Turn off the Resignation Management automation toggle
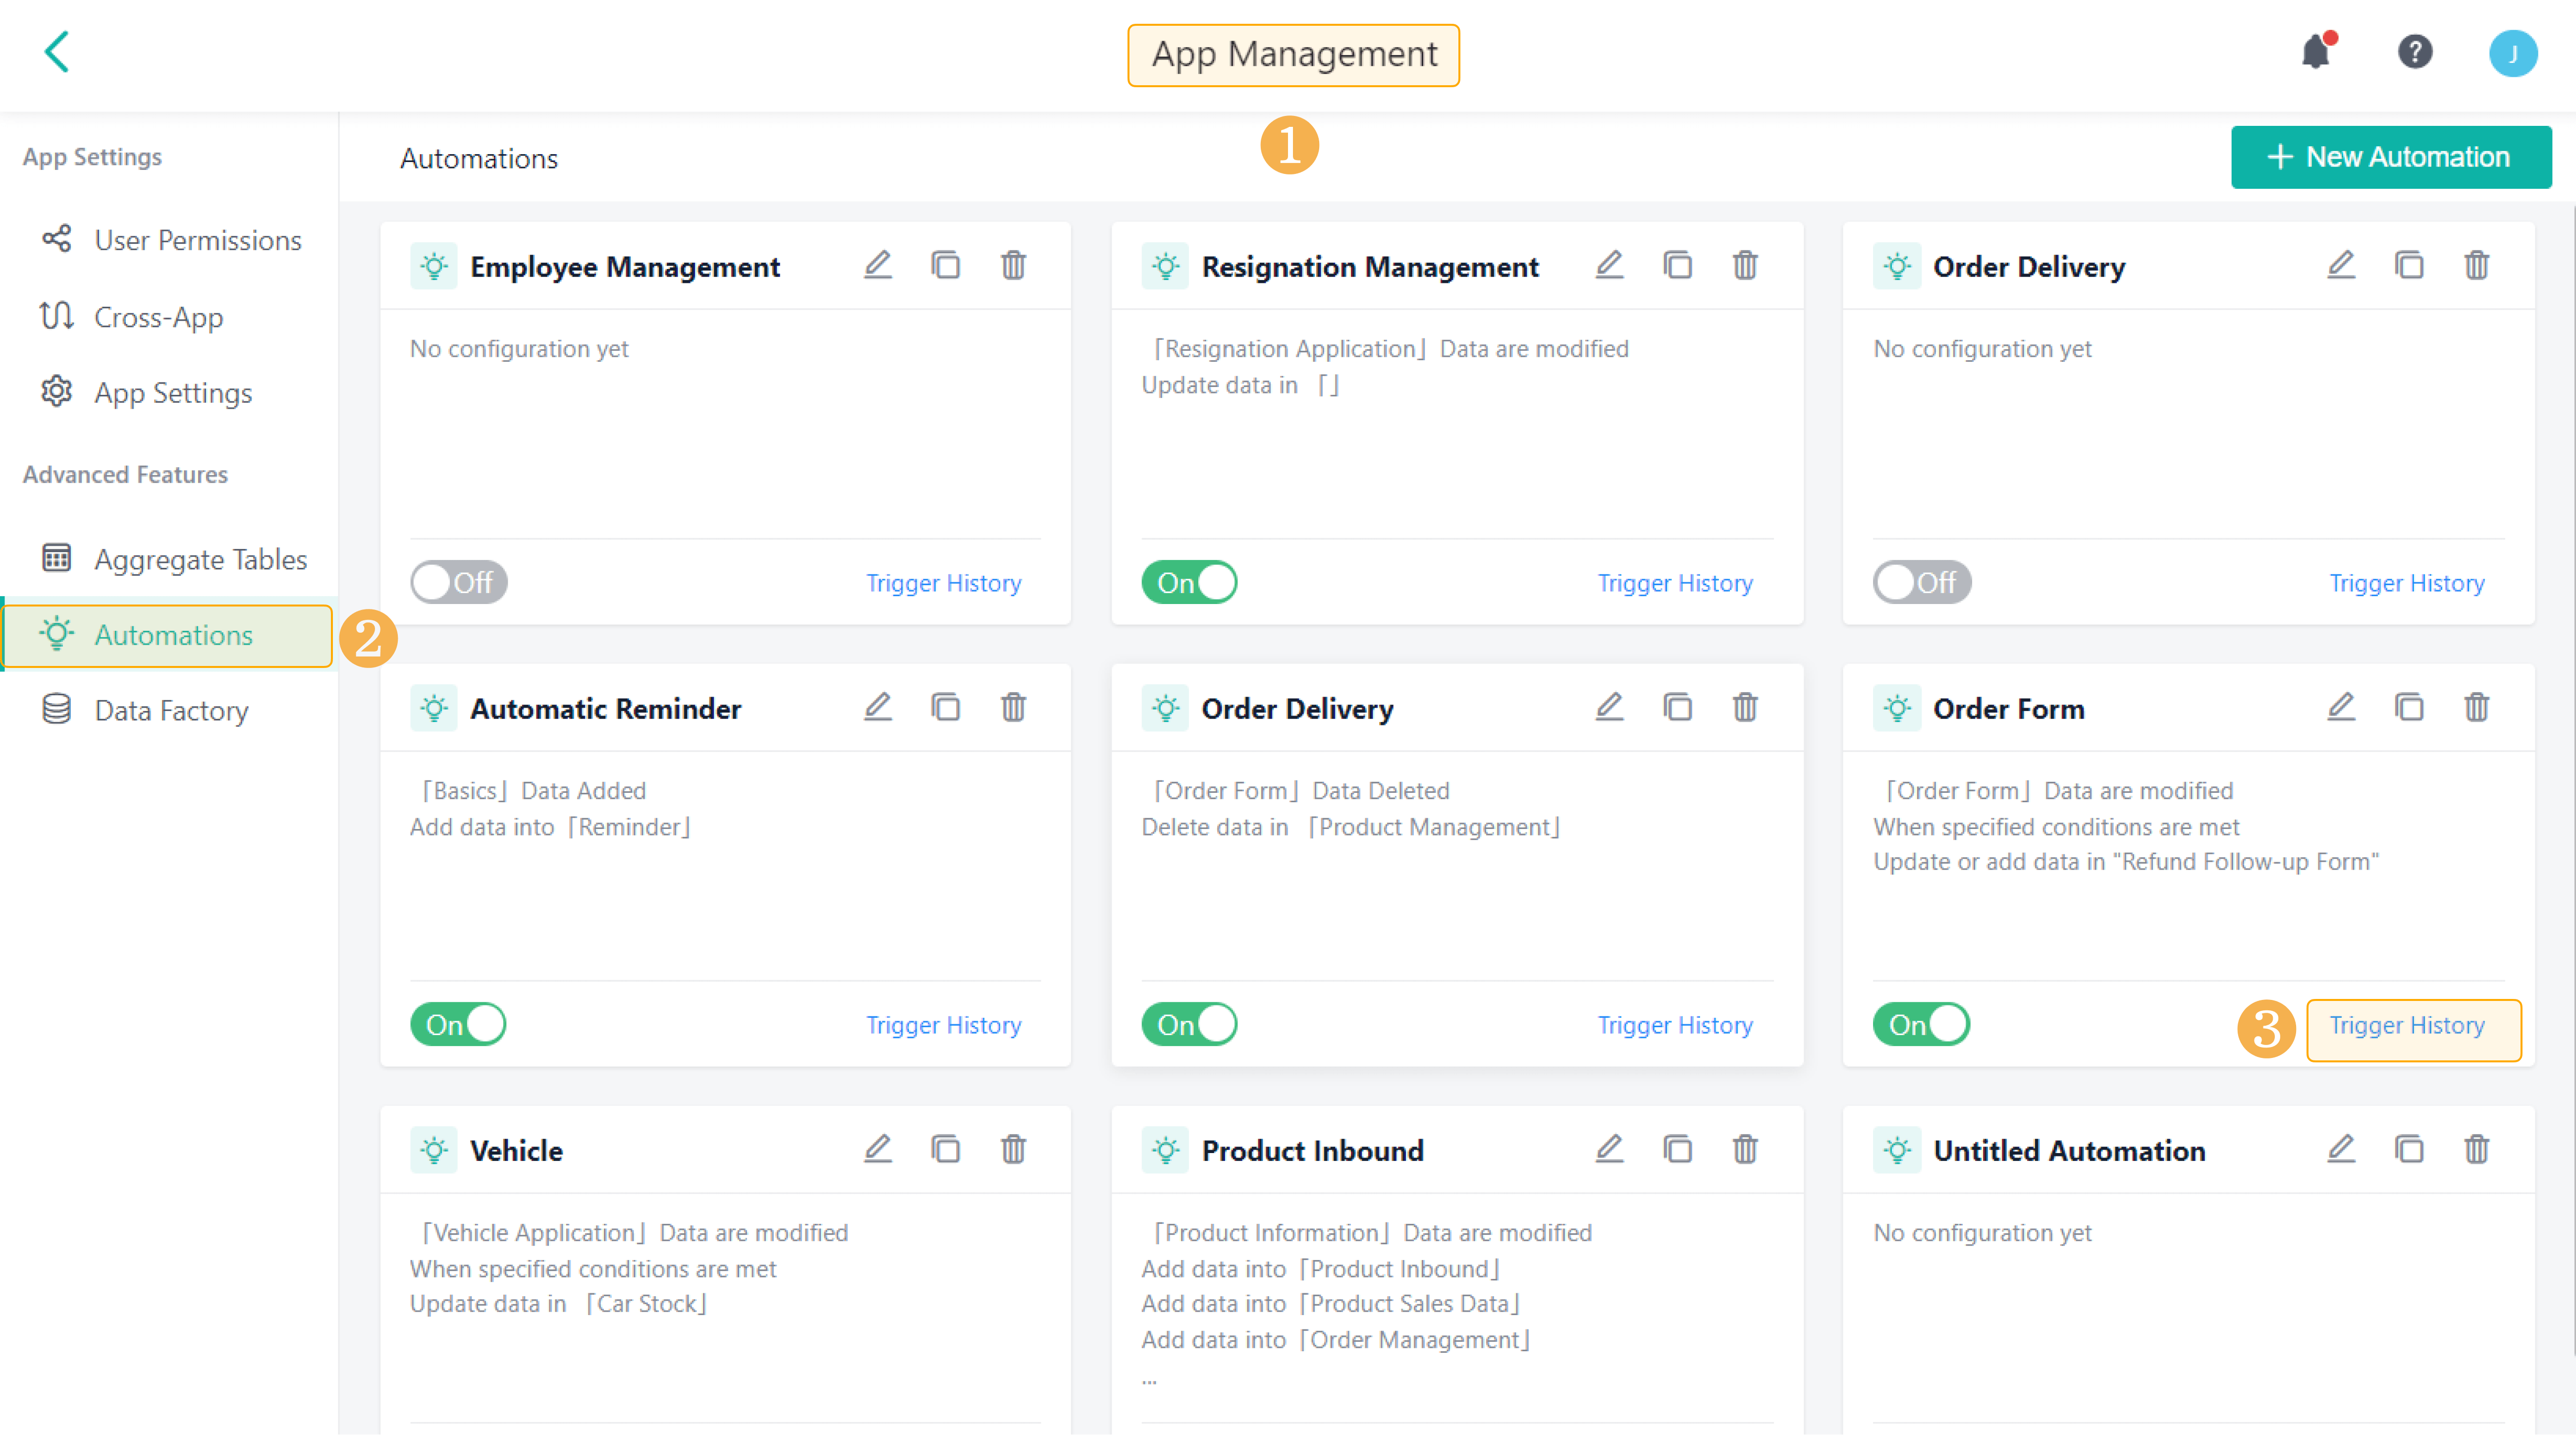The width and height of the screenshot is (2576, 1435). pyautogui.click(x=1190, y=582)
